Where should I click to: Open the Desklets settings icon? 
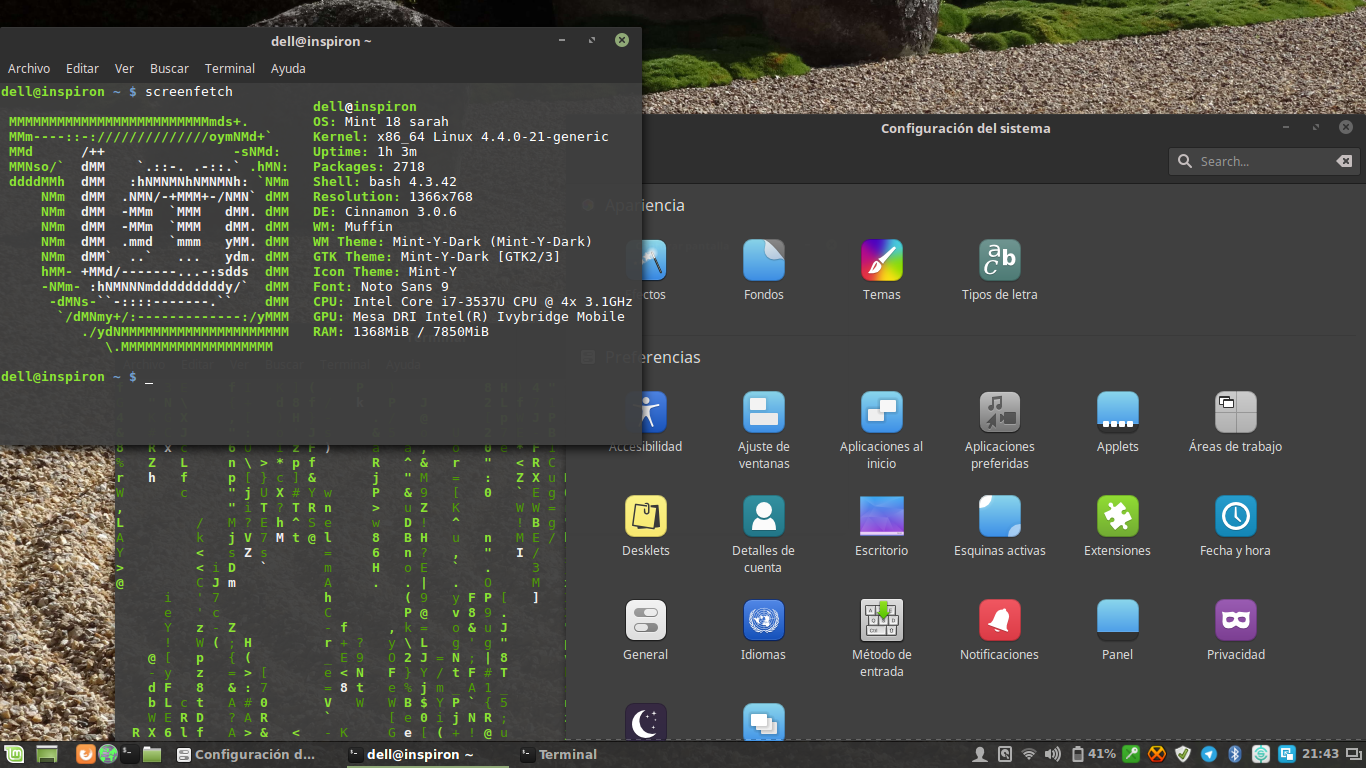click(646, 516)
